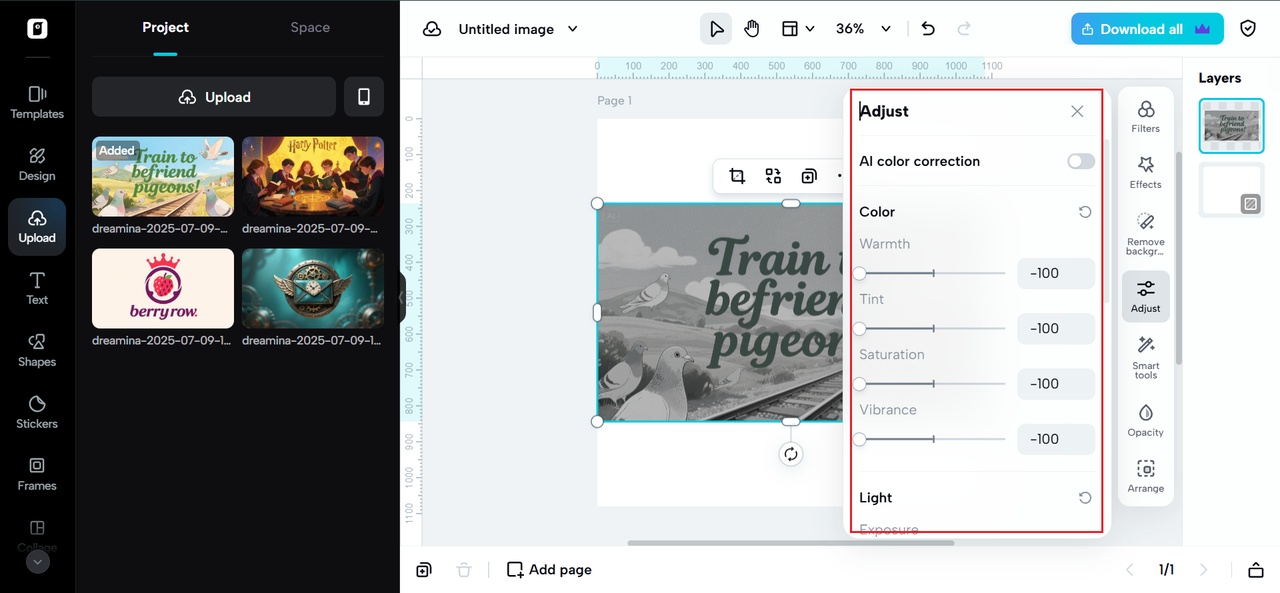Image resolution: width=1280 pixels, height=593 pixels.
Task: Select the berry row logo thumbnail
Action: point(163,289)
